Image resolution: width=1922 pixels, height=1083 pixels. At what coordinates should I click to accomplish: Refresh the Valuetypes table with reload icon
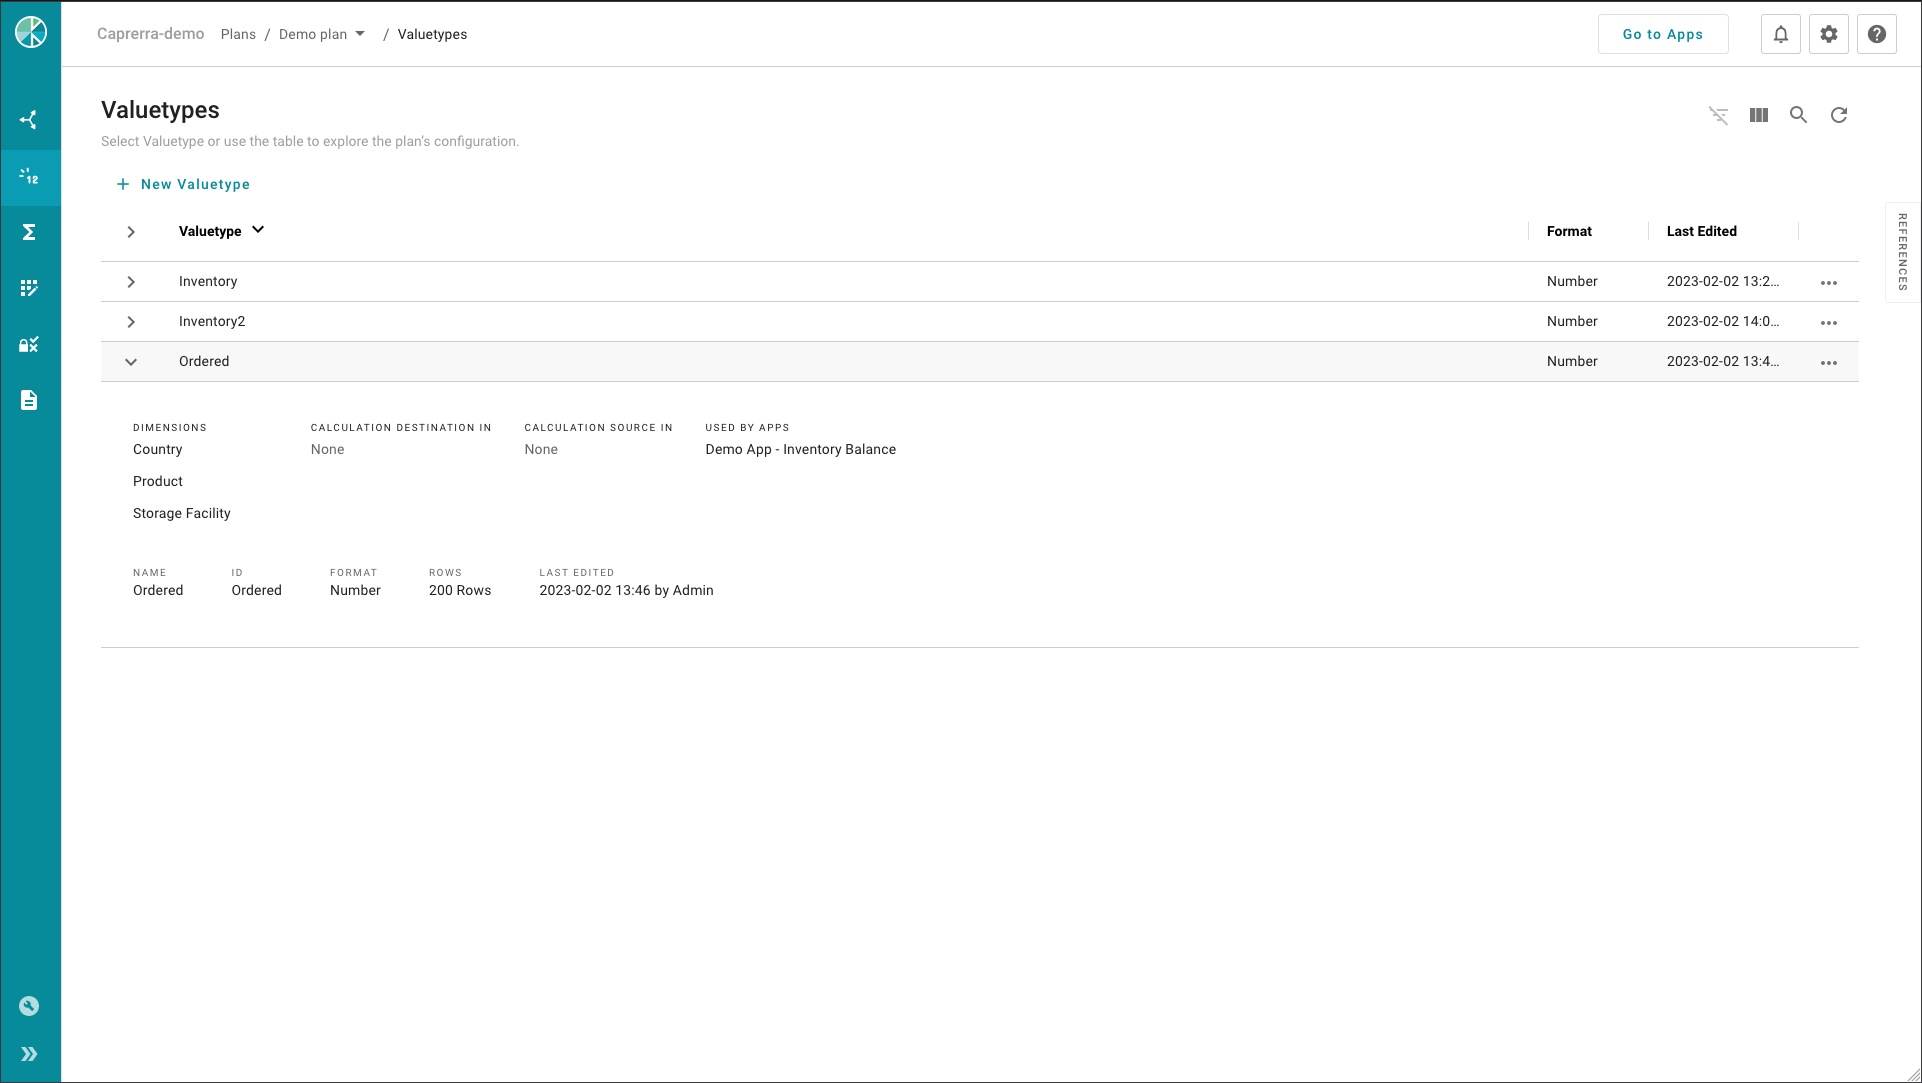(1840, 115)
